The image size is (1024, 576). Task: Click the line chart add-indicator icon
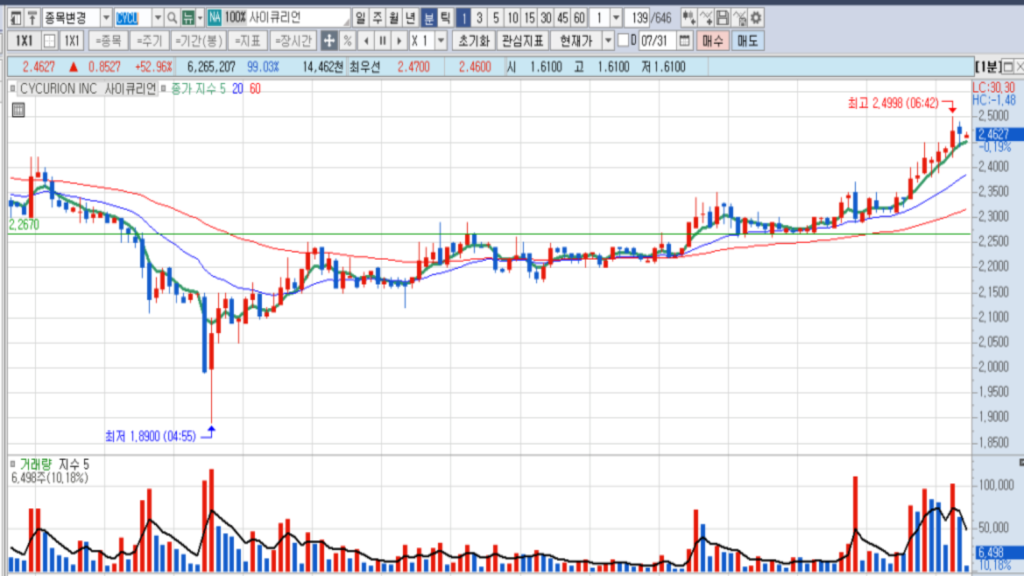click(705, 18)
